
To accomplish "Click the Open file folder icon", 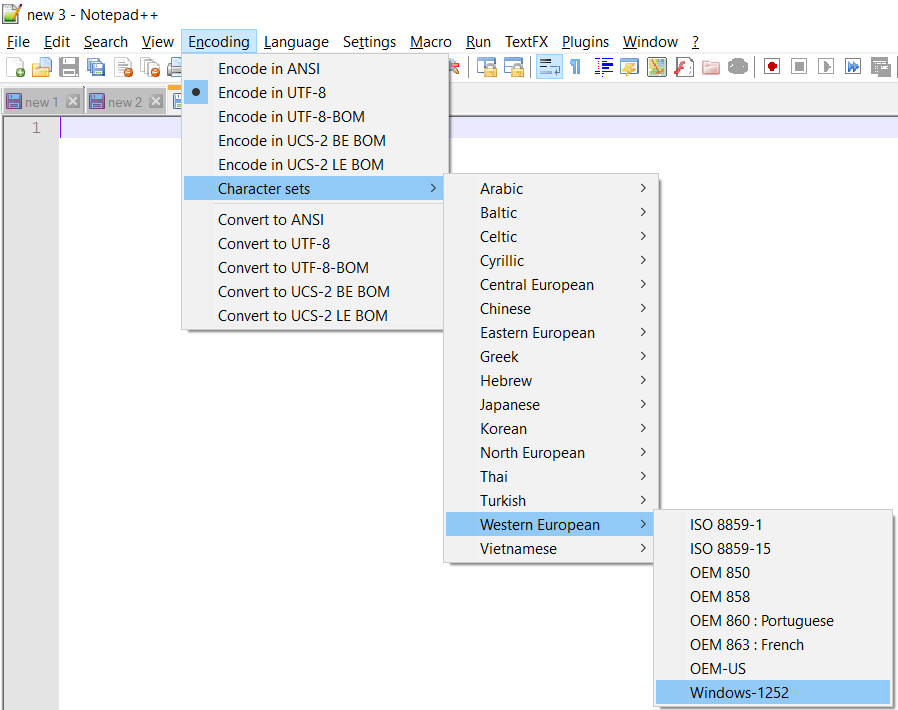I will pyautogui.click(x=42, y=67).
